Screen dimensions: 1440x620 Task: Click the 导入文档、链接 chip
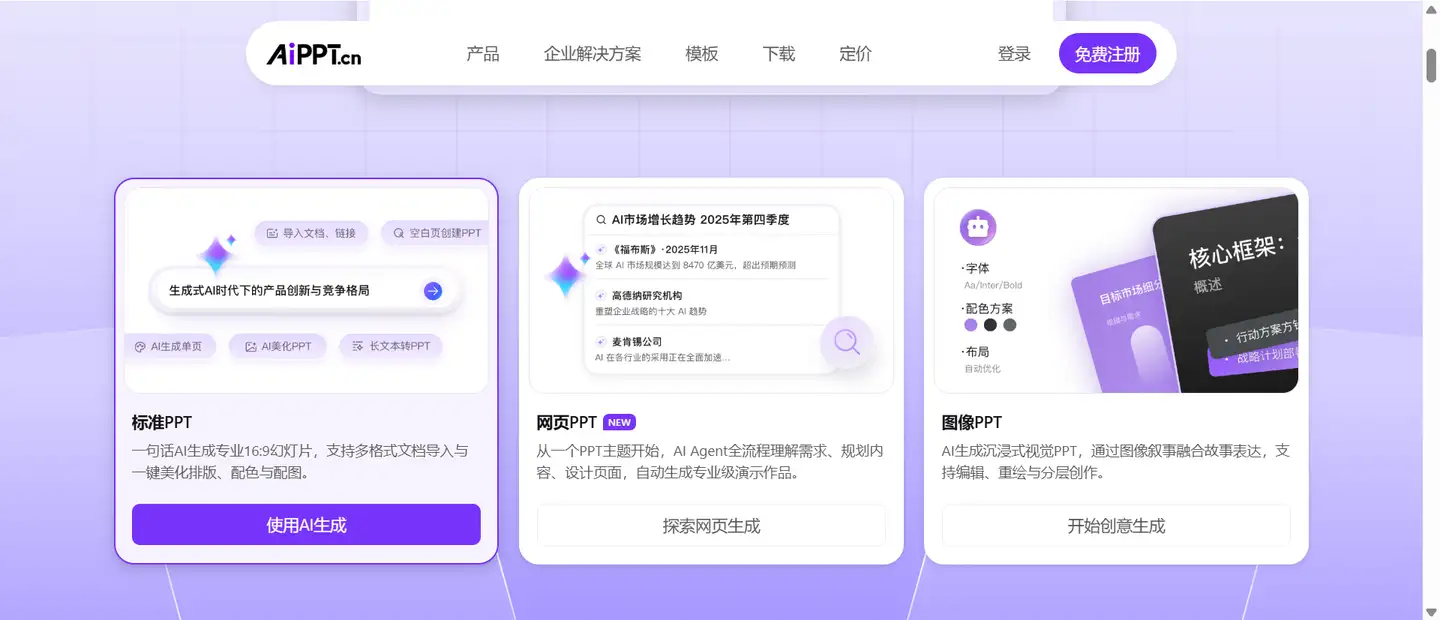(x=311, y=233)
